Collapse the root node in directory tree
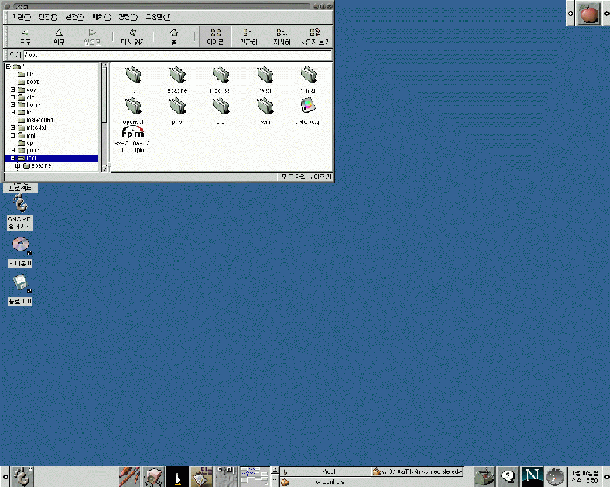 [x=8, y=66]
